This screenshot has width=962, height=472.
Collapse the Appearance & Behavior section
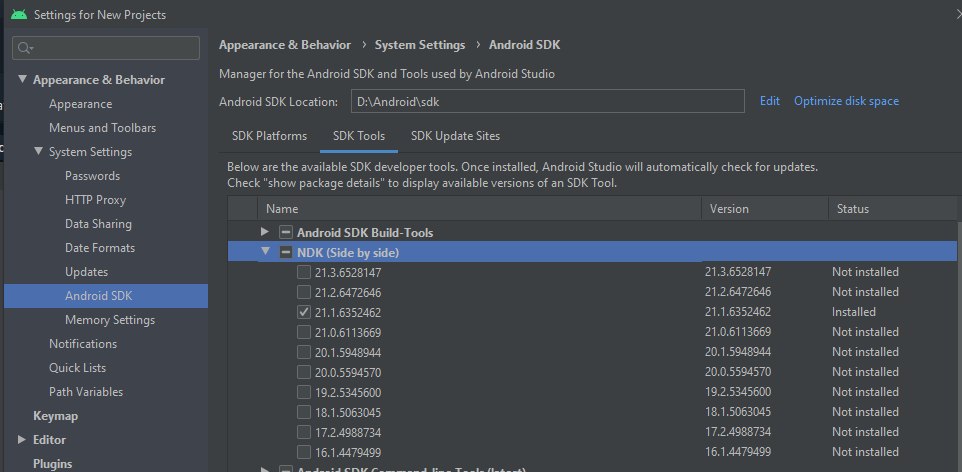coord(23,79)
